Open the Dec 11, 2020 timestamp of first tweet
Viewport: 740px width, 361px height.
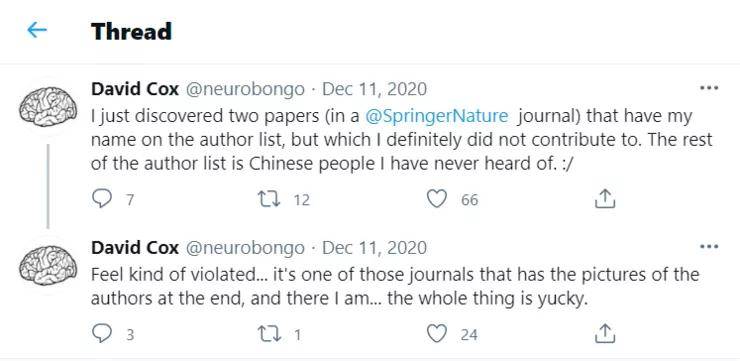[375, 89]
